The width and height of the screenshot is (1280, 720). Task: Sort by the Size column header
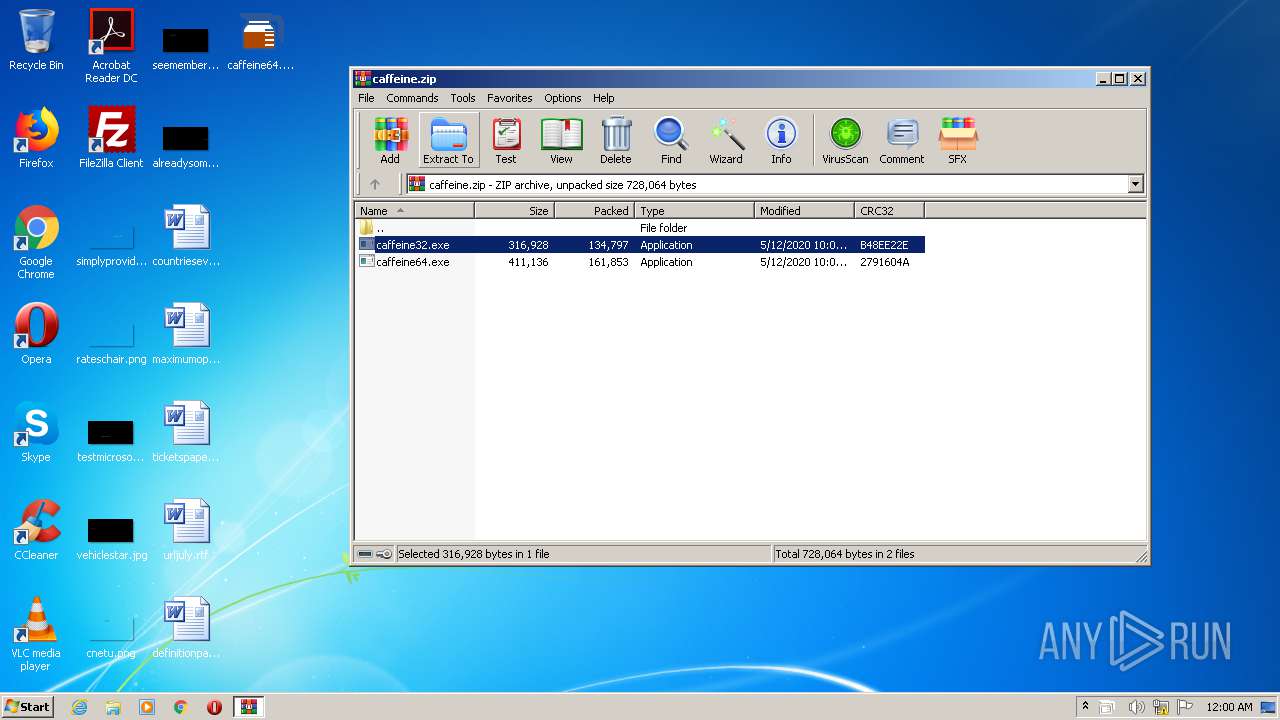point(514,210)
